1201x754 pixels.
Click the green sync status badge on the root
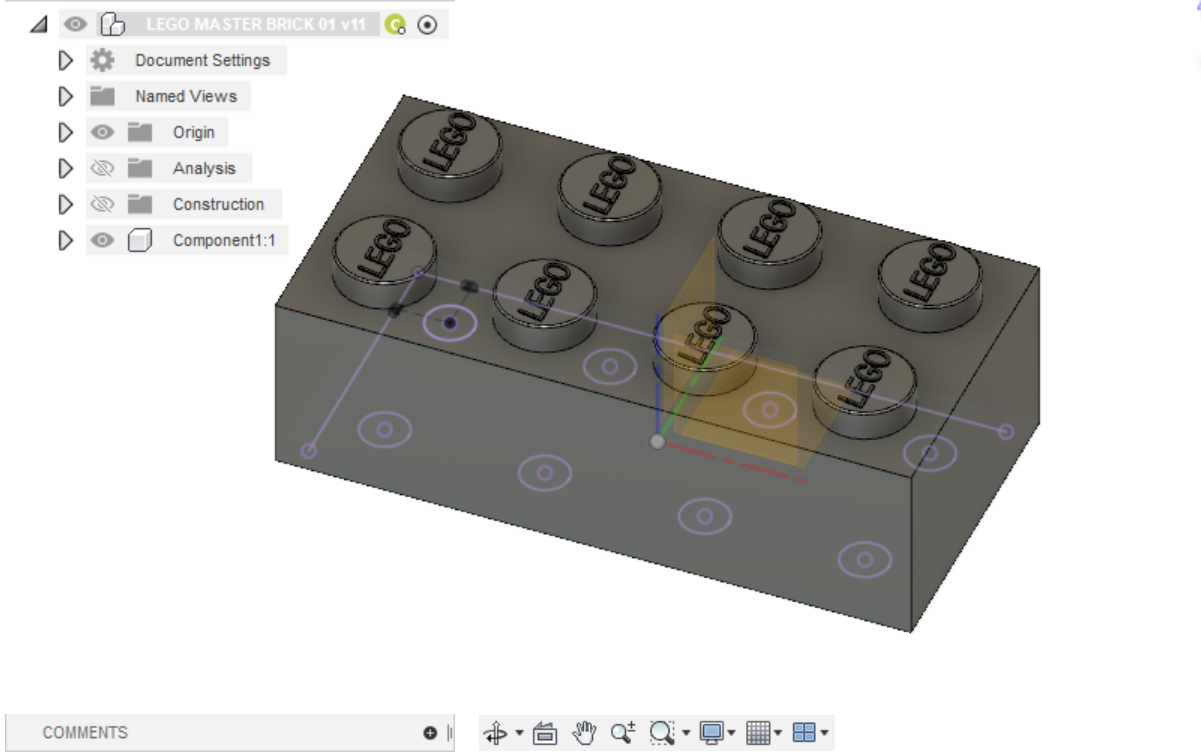point(393,23)
